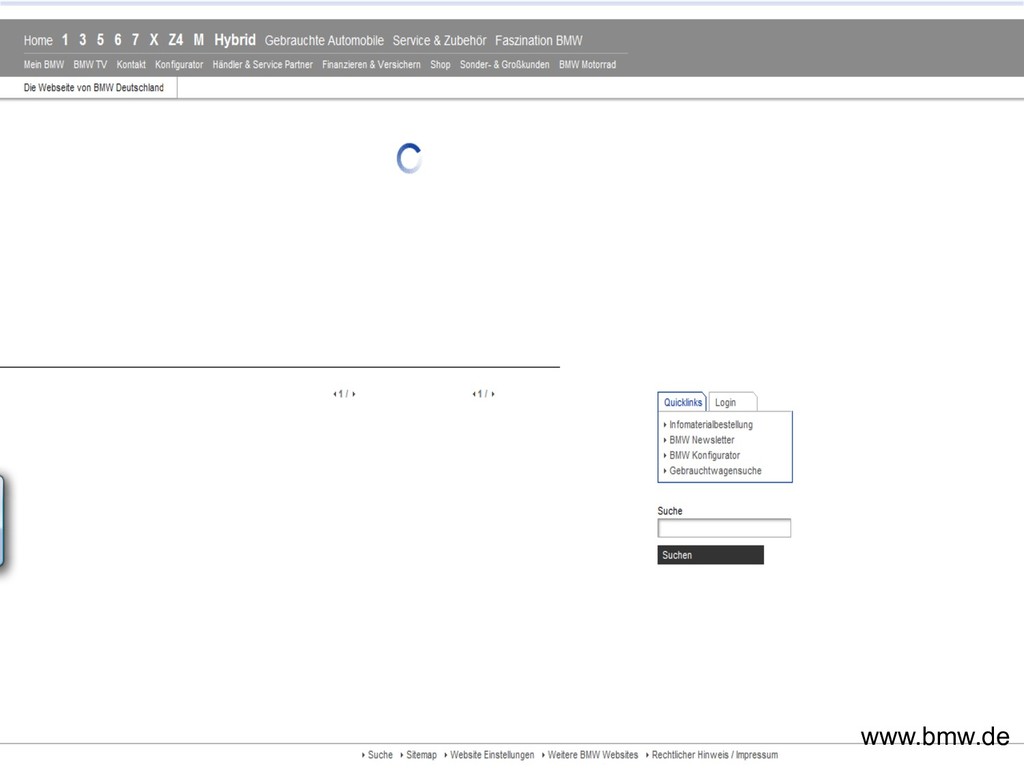Open Faszination BMW menu

point(539,40)
